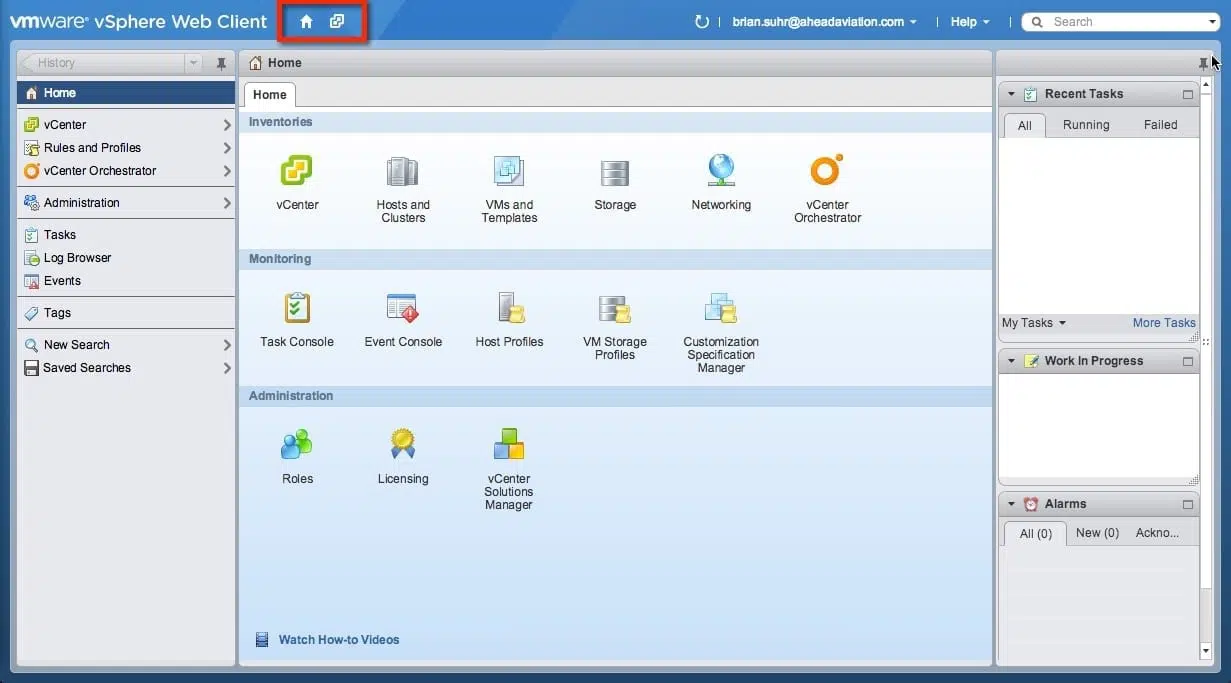Collapse the Recent Tasks panel

coord(1011,94)
